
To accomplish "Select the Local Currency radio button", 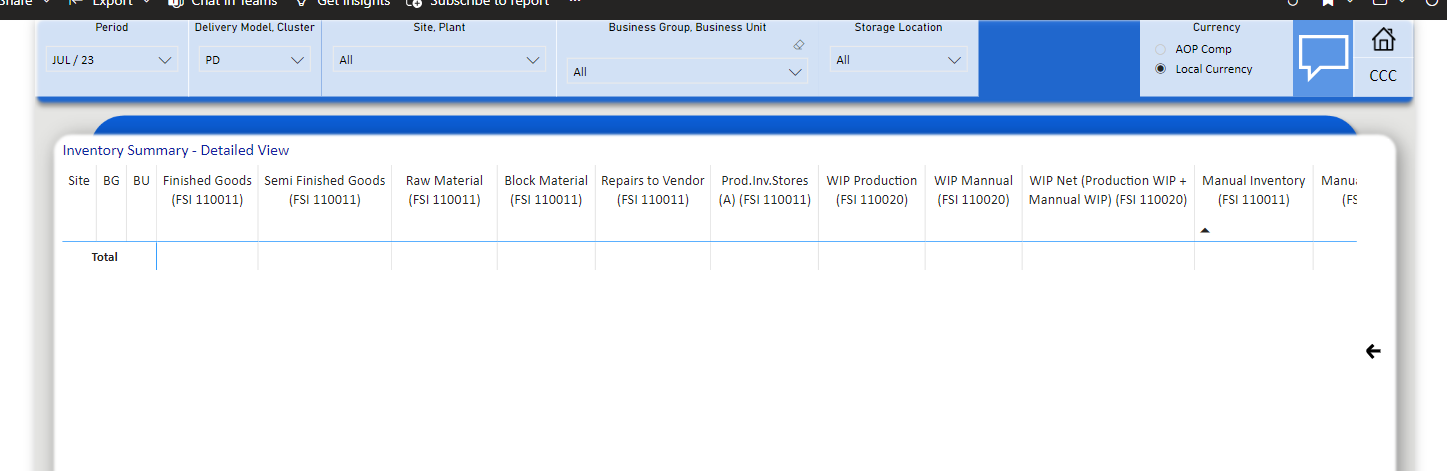I will pyautogui.click(x=1160, y=69).
